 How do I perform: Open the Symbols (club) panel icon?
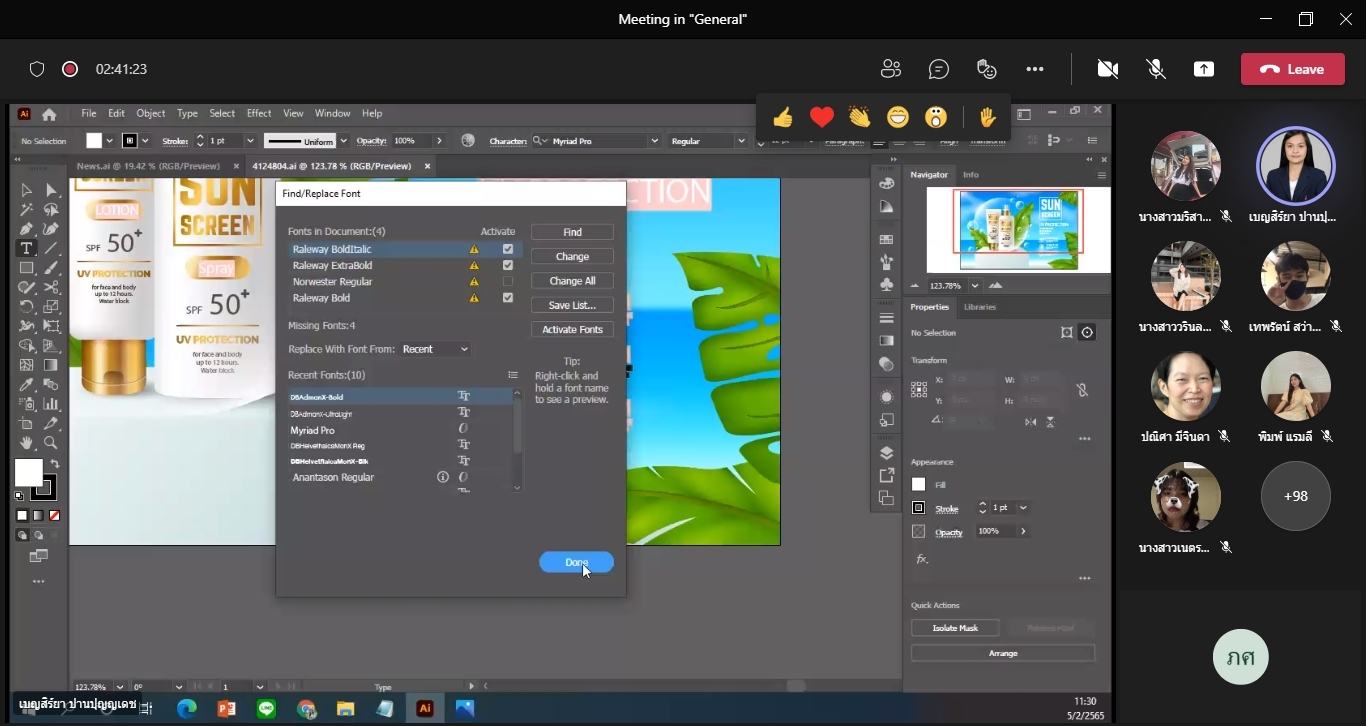coord(886,284)
